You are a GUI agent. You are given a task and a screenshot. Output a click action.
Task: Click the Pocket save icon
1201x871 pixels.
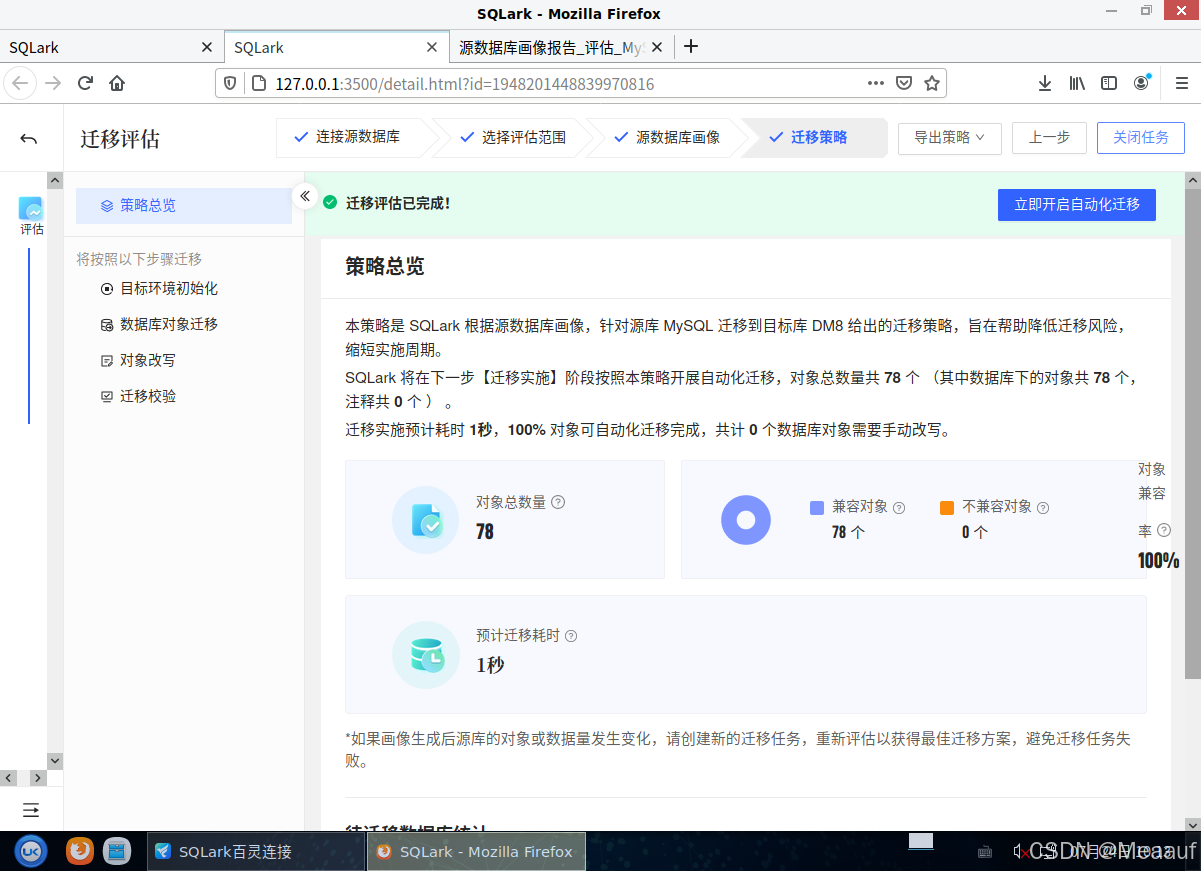tap(904, 83)
